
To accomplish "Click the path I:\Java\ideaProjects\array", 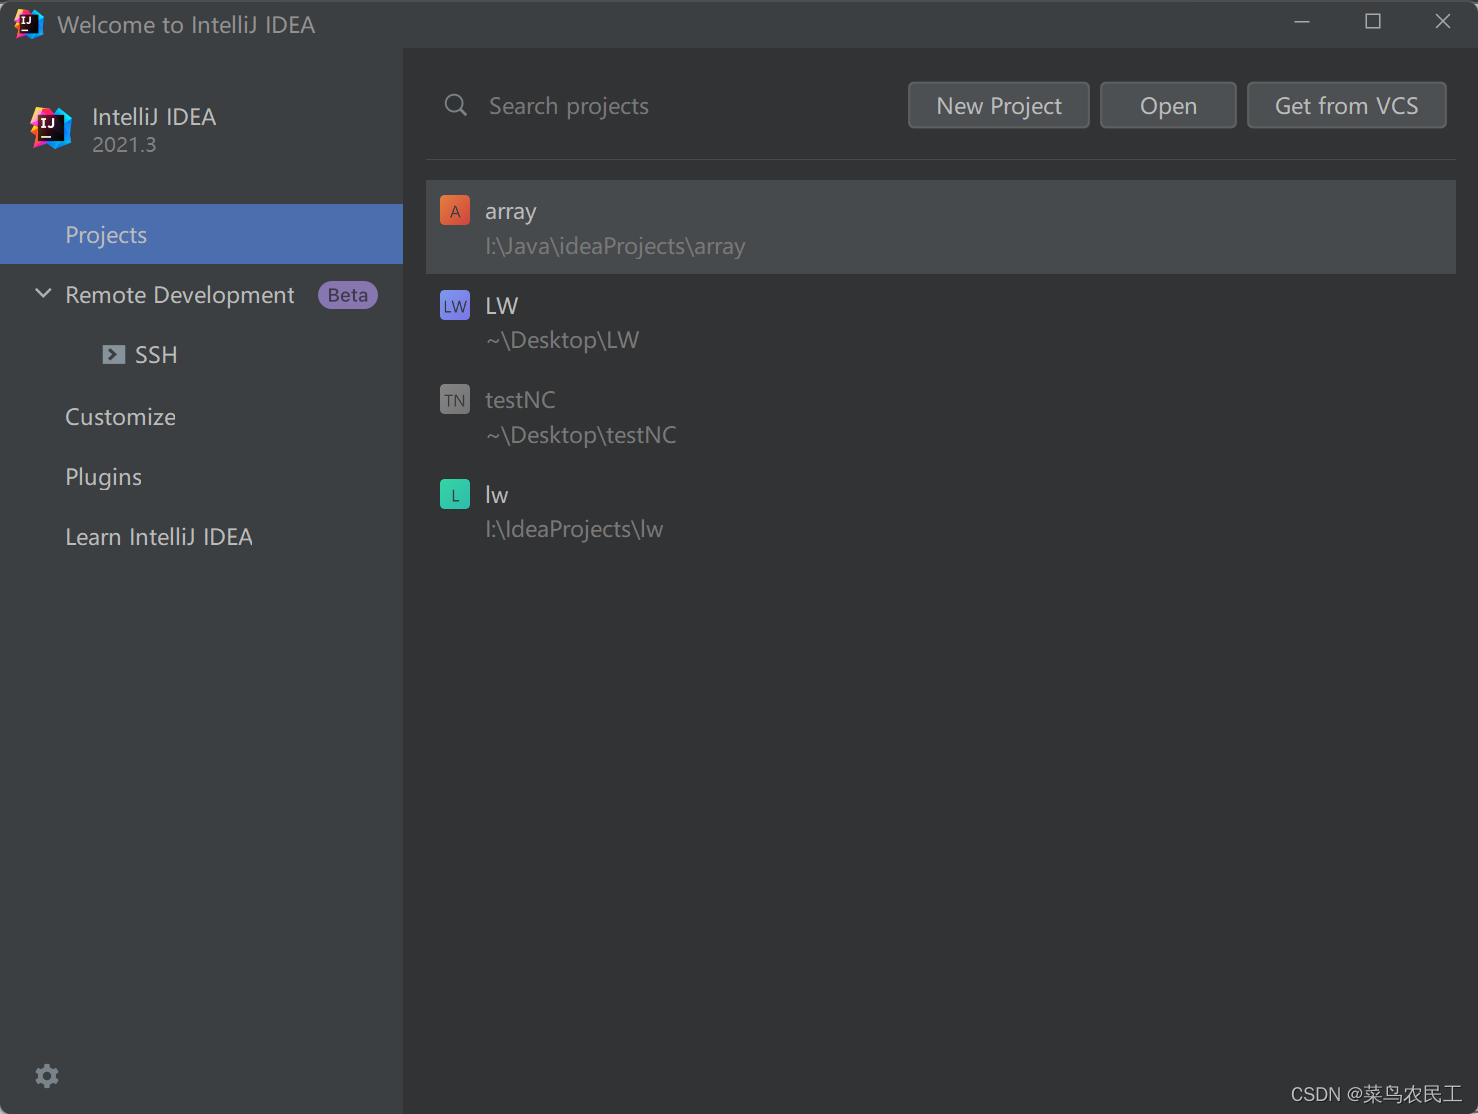I will [615, 246].
